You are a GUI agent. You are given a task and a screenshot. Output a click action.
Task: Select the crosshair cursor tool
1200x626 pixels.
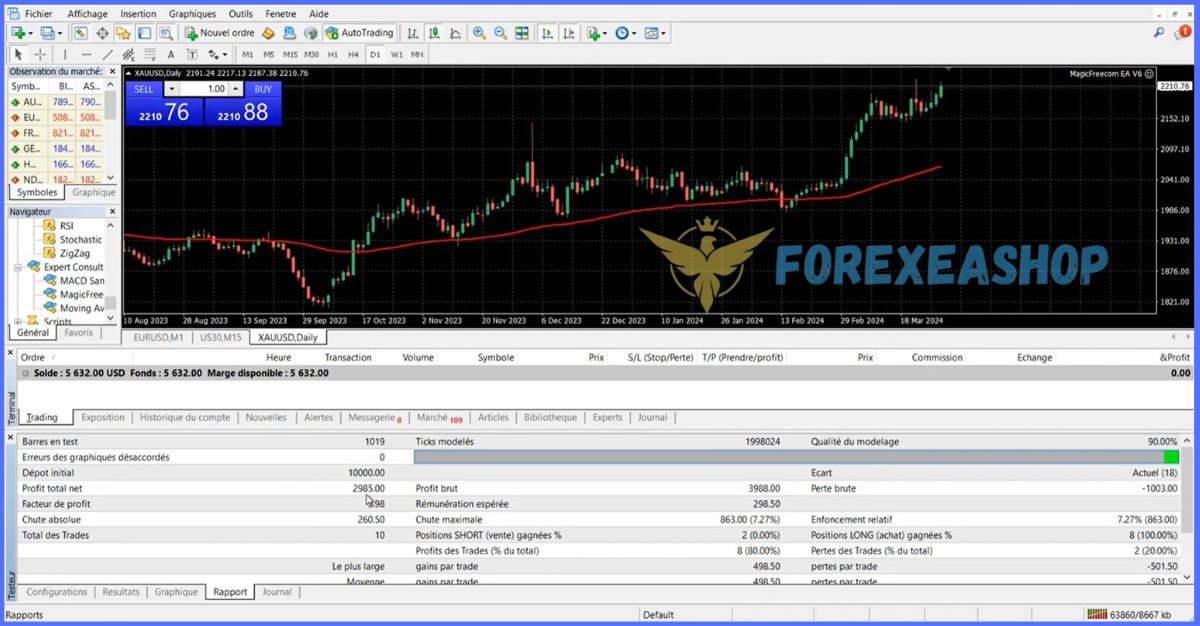point(40,54)
